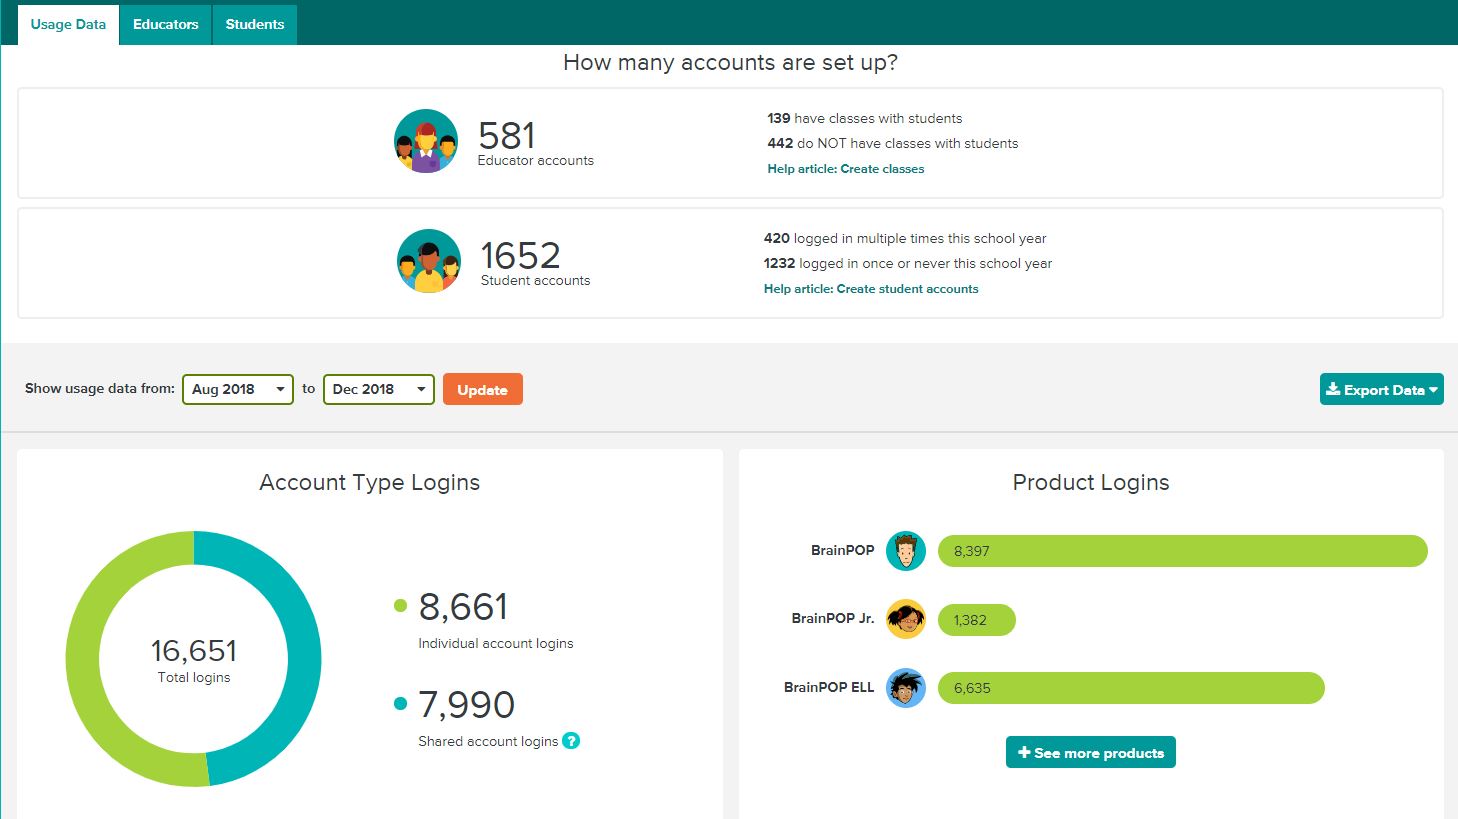Image resolution: width=1458 pixels, height=819 pixels.
Task: Open the Dec 2018 end date dropdown
Action: pos(378,389)
